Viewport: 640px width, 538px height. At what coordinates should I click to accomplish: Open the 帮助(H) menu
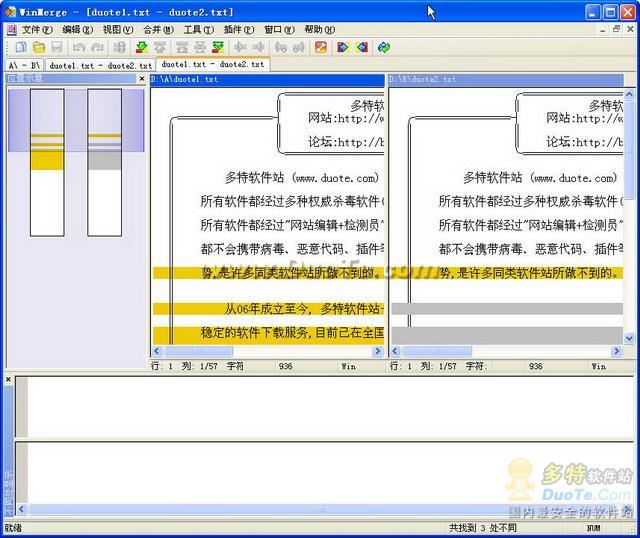pos(320,29)
